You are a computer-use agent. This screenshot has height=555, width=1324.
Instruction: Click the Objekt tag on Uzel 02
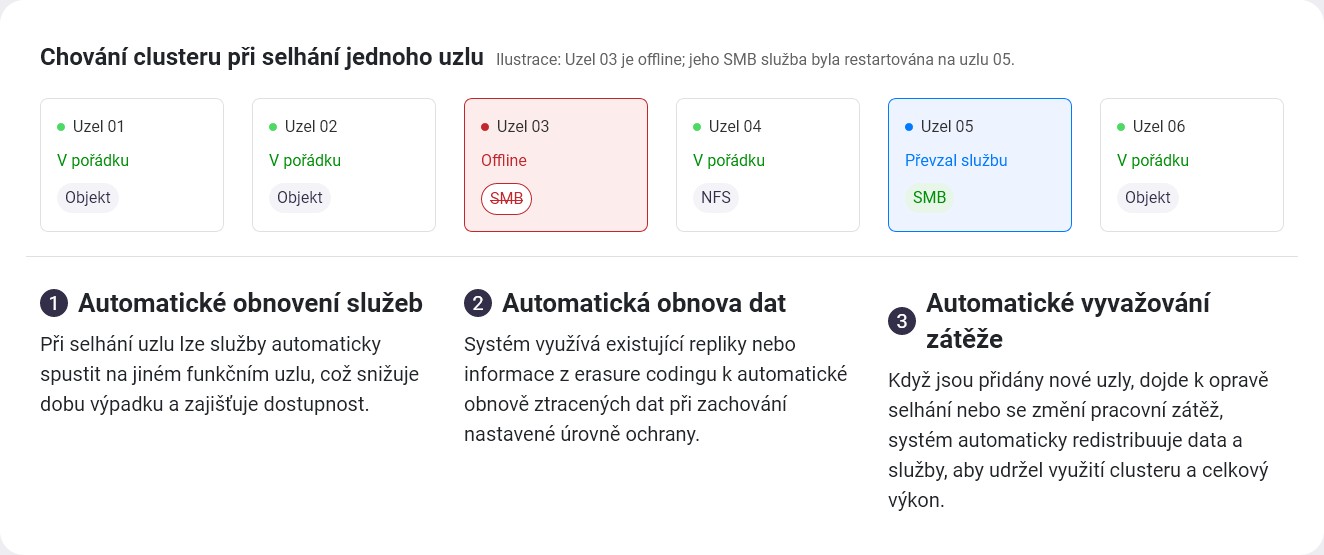pos(300,198)
